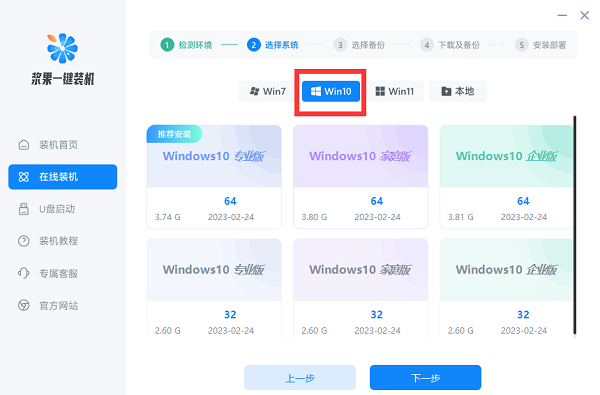Click the 下一步 button
Viewport: 600px width, 395px height.
[425, 378]
